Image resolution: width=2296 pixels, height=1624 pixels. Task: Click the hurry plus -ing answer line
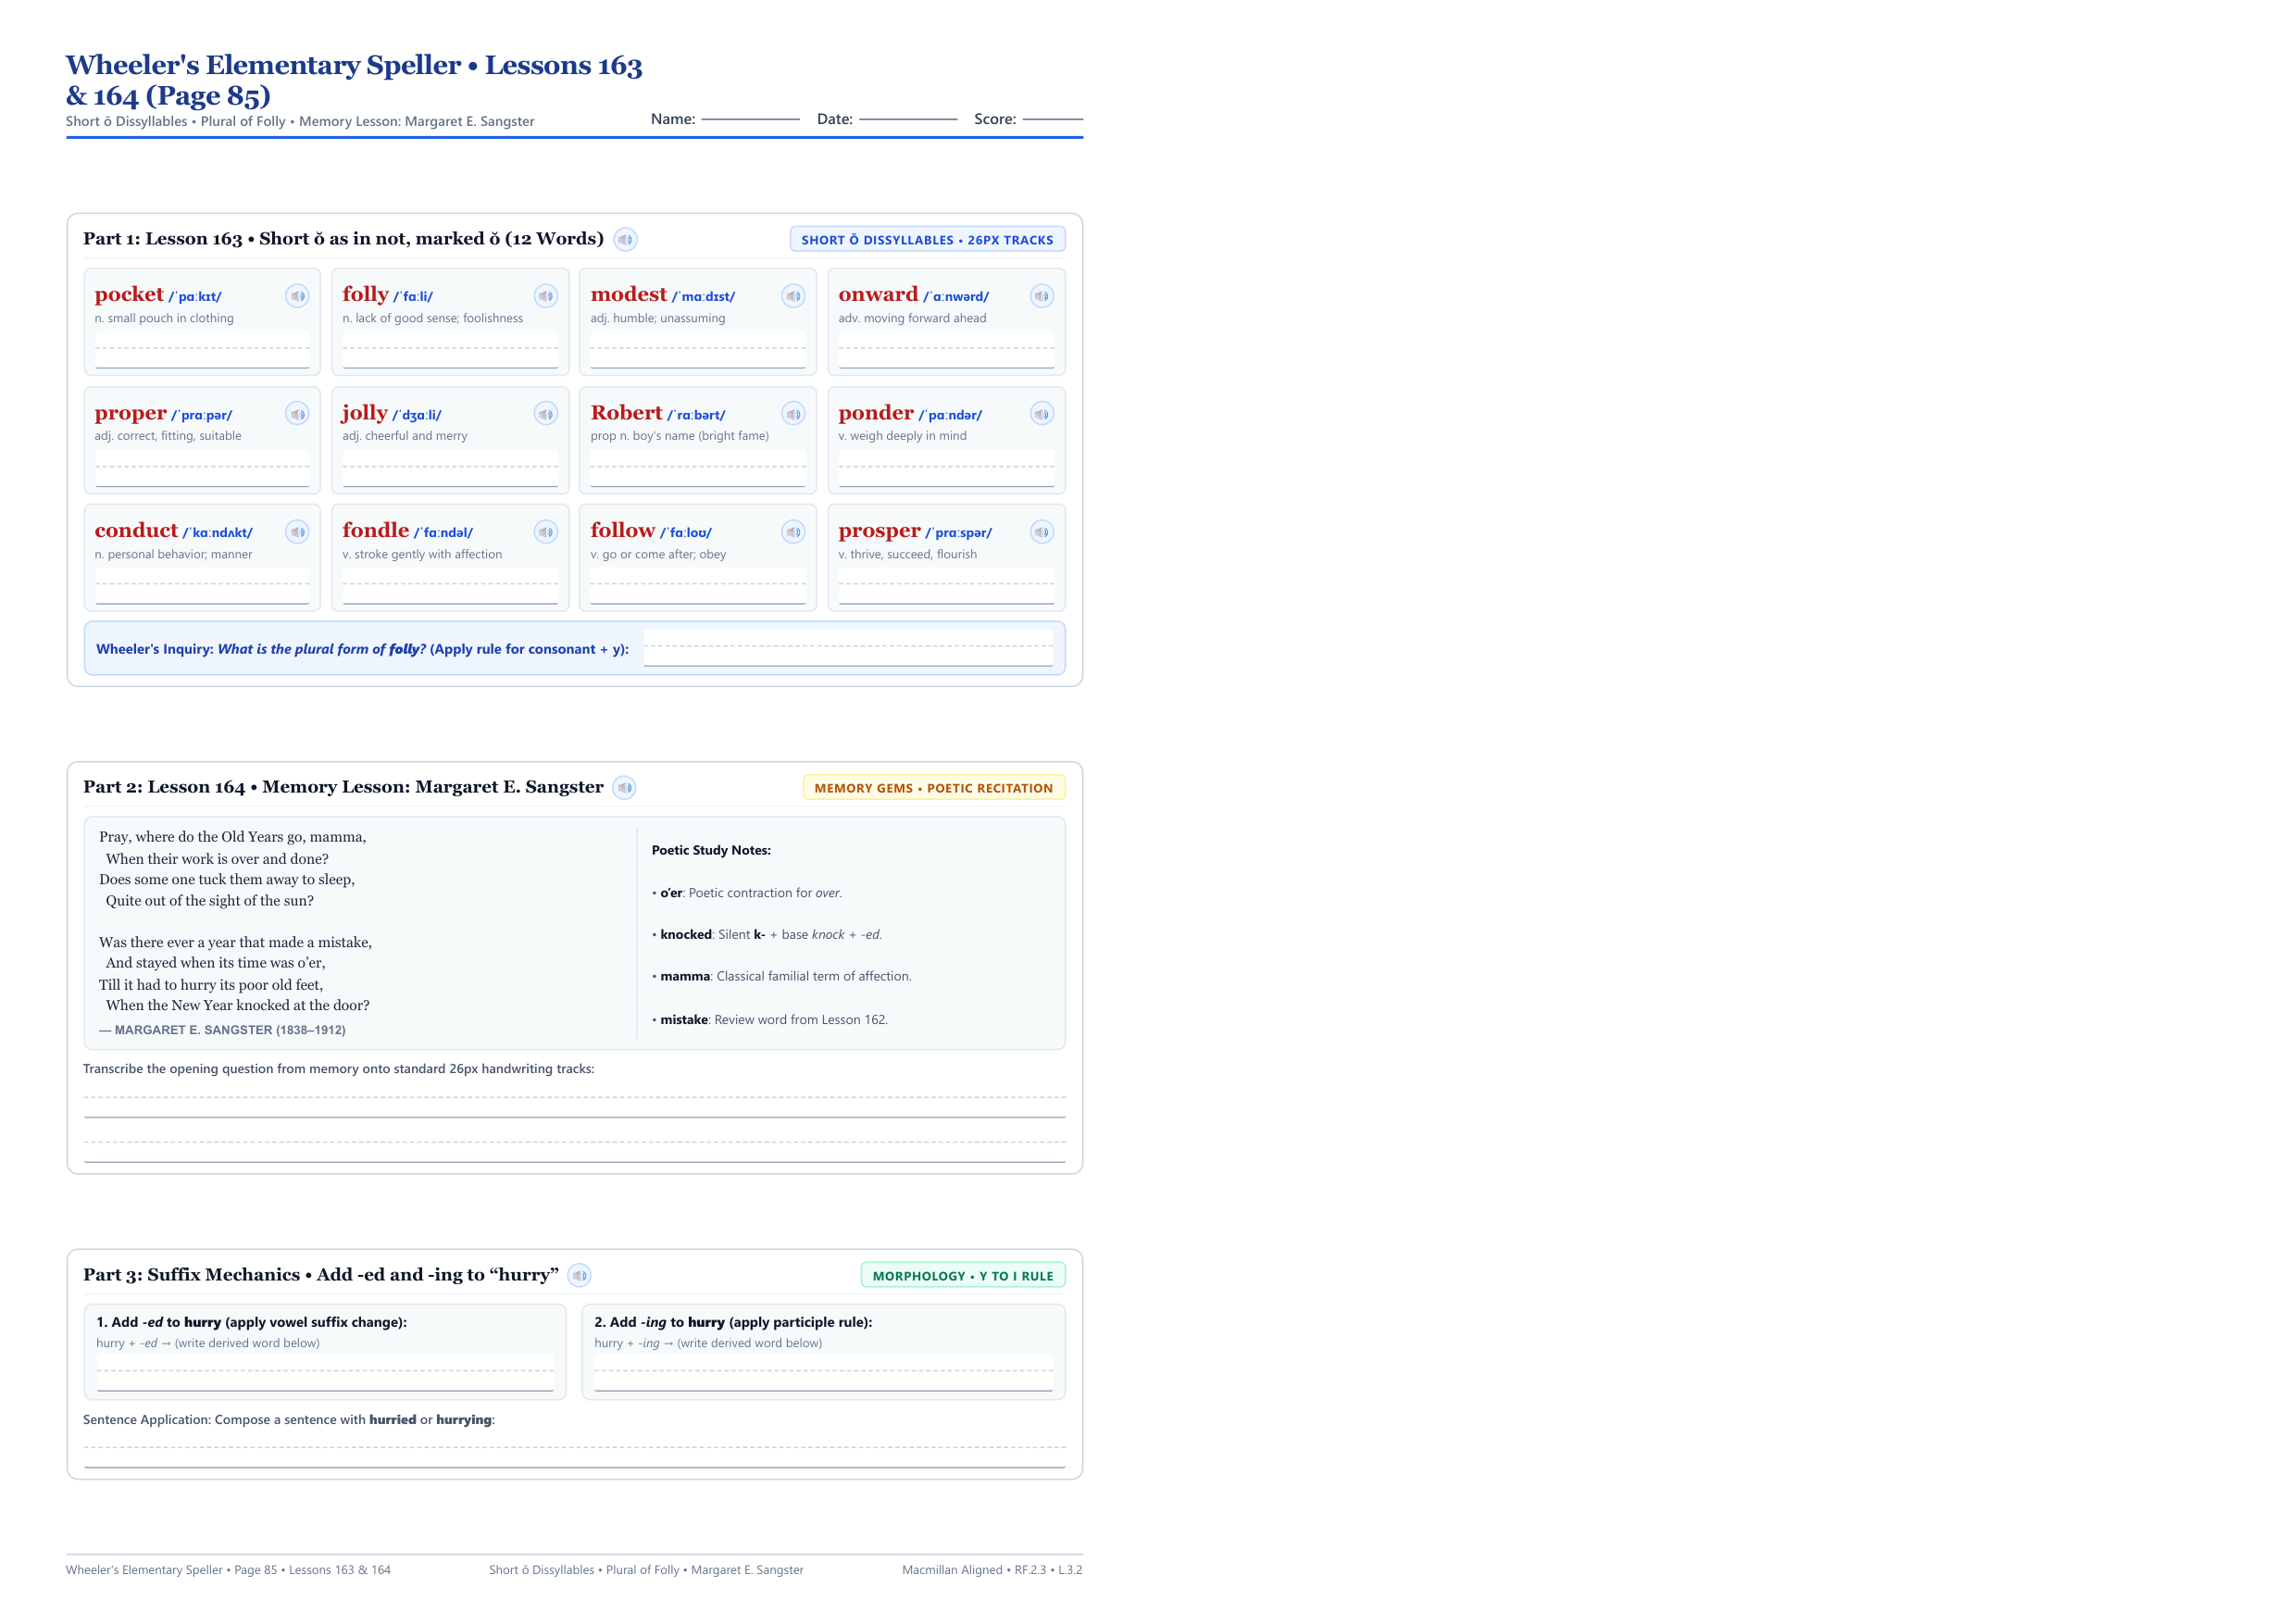(x=823, y=1373)
